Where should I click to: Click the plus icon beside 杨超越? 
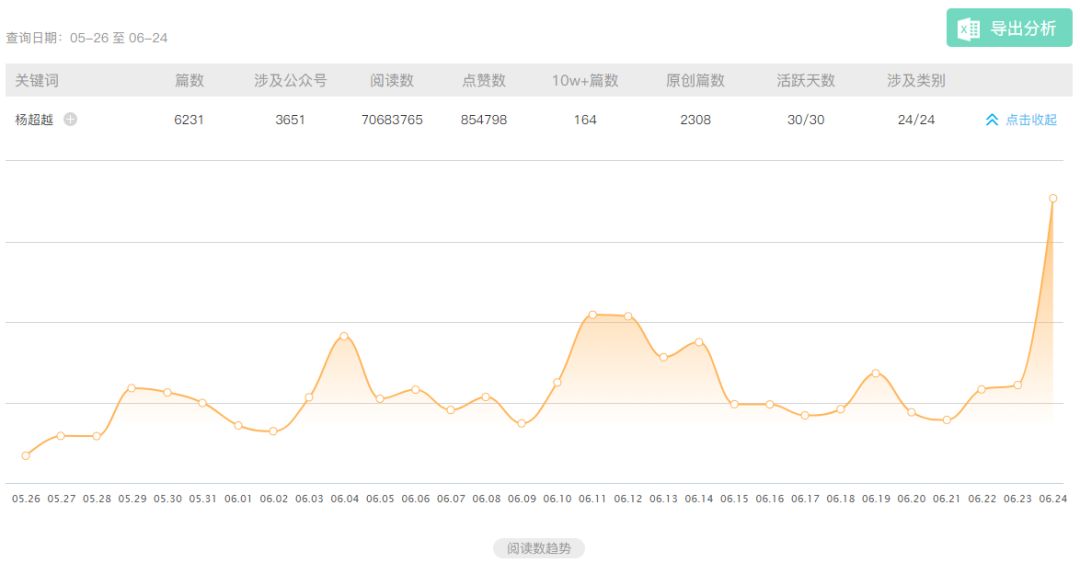tap(71, 119)
